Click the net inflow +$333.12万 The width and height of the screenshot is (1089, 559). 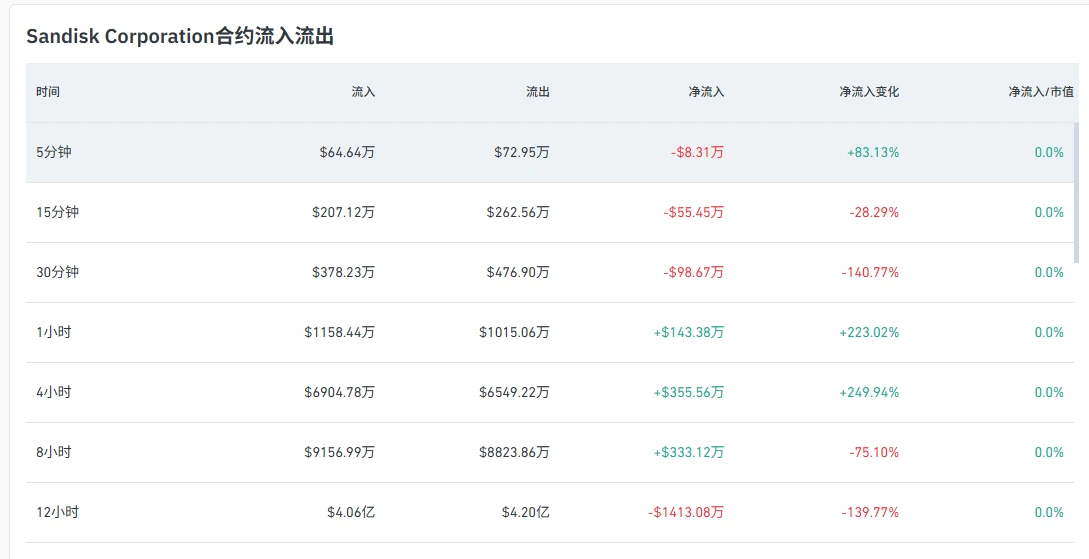point(689,452)
